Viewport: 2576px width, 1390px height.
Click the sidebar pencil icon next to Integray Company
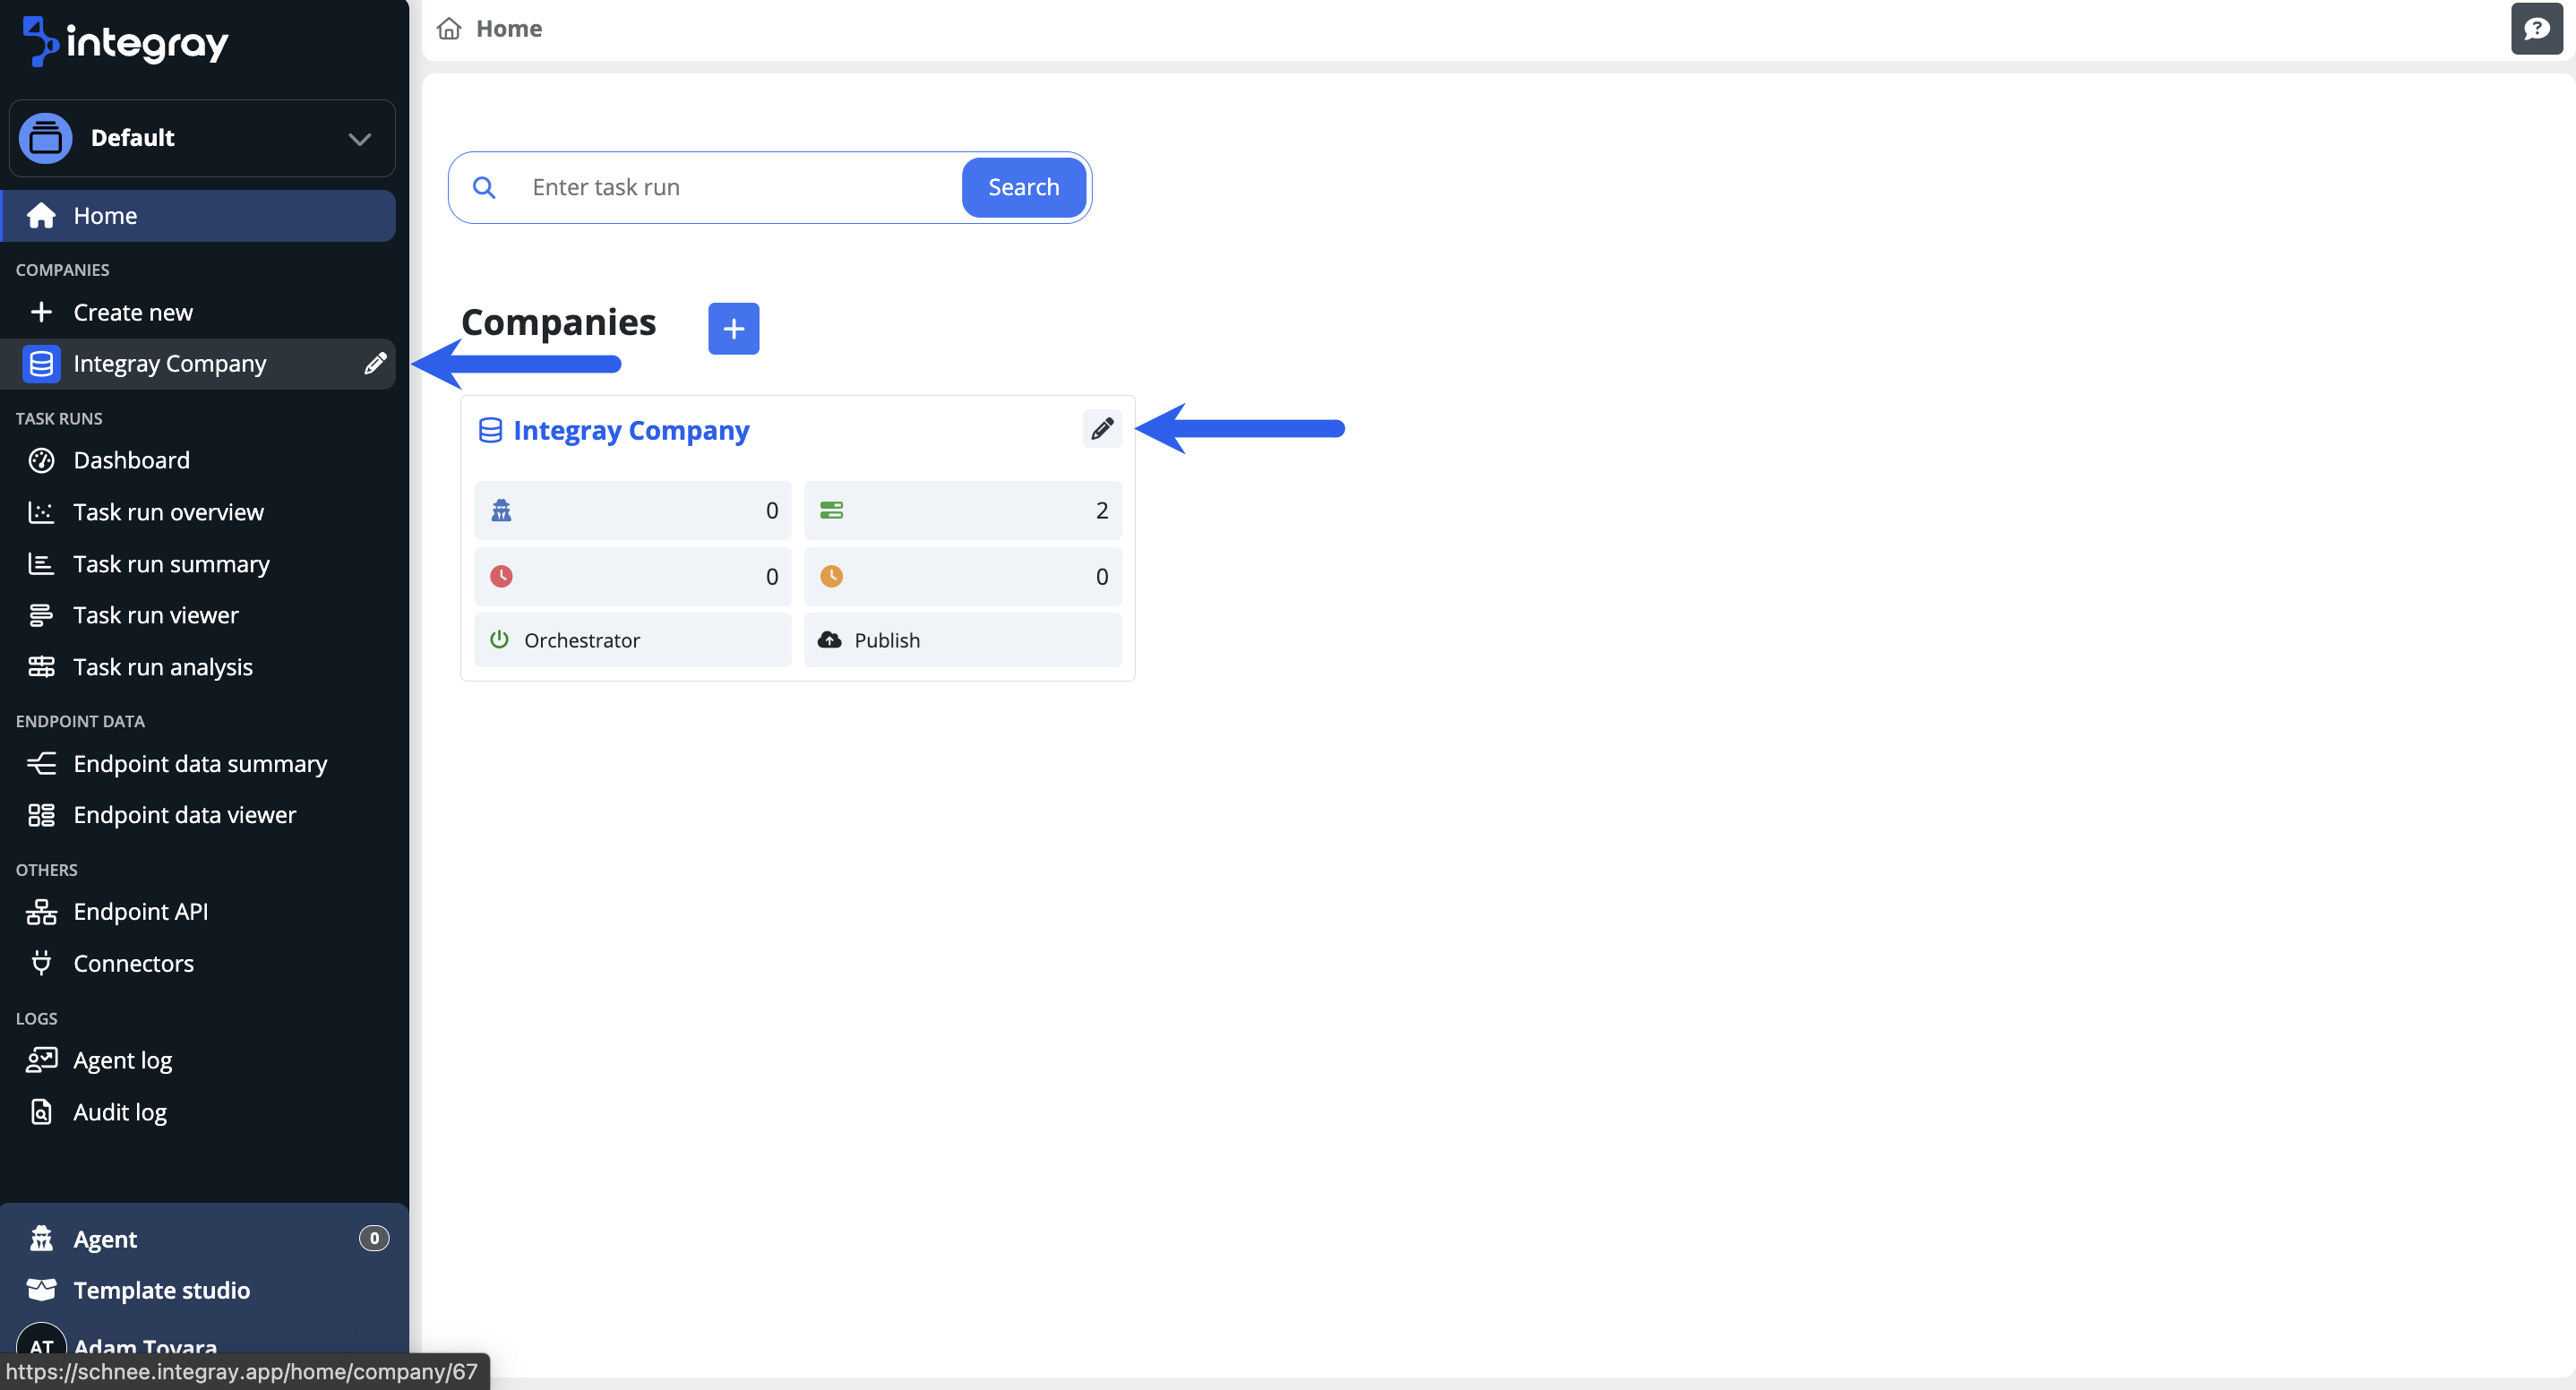pyautogui.click(x=375, y=363)
